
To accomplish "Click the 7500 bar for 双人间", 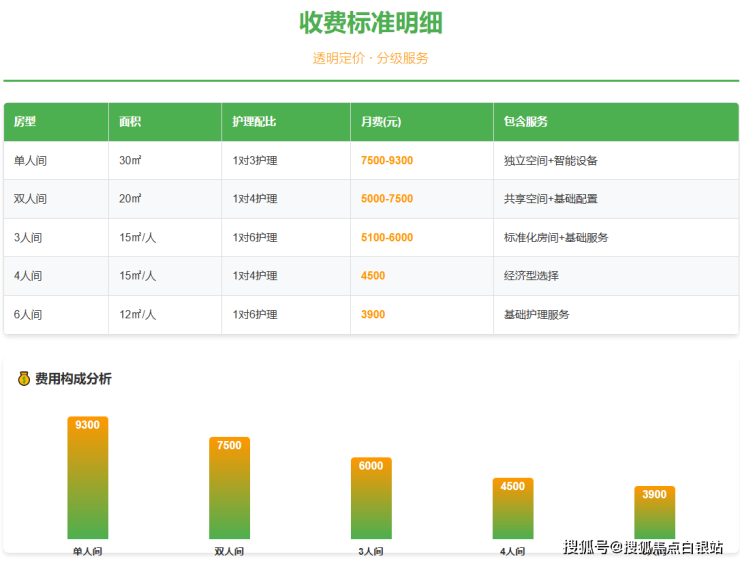I will pyautogui.click(x=229, y=490).
